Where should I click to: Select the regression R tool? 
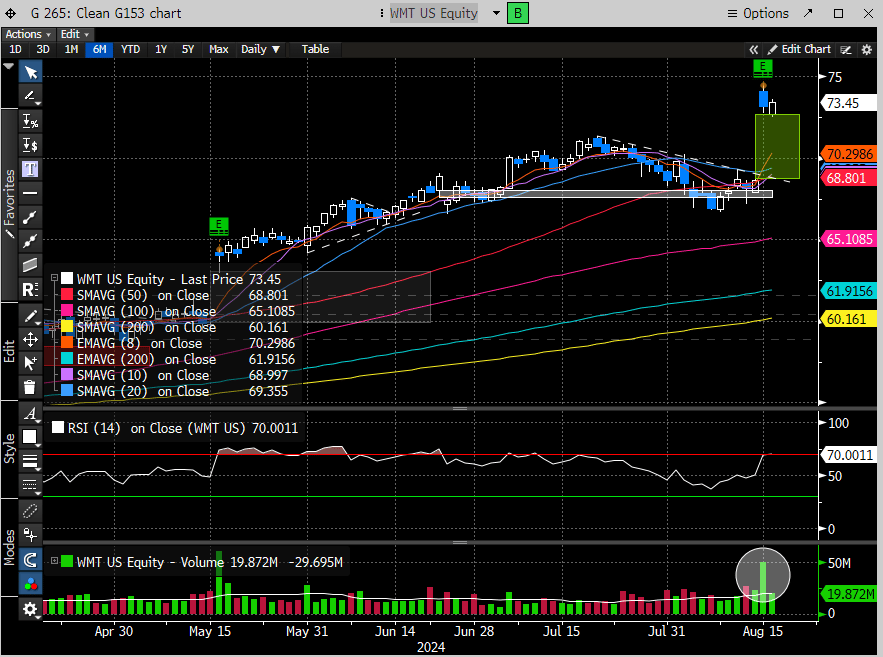click(x=30, y=289)
